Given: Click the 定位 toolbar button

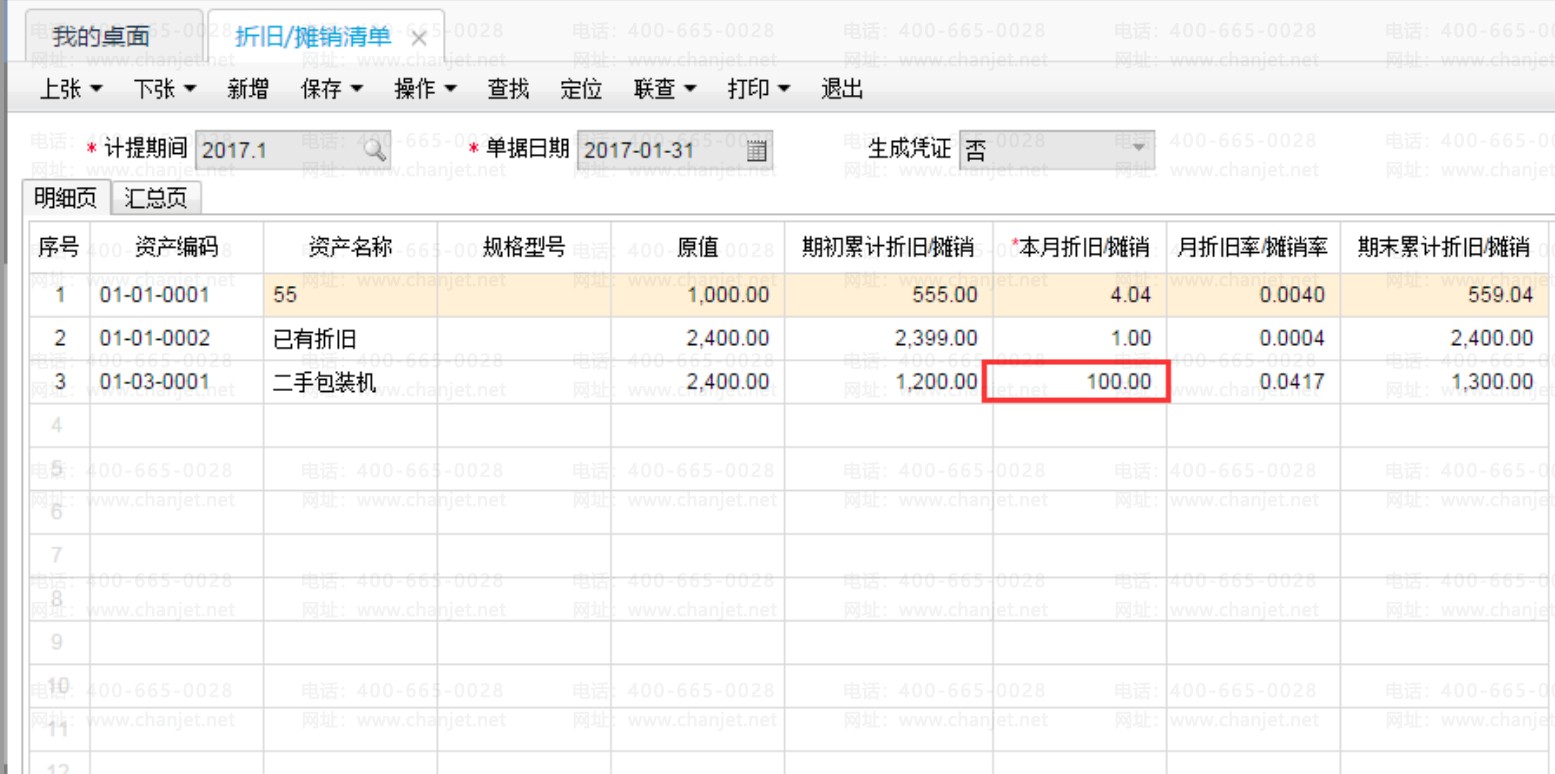Looking at the screenshot, I should tap(581, 89).
